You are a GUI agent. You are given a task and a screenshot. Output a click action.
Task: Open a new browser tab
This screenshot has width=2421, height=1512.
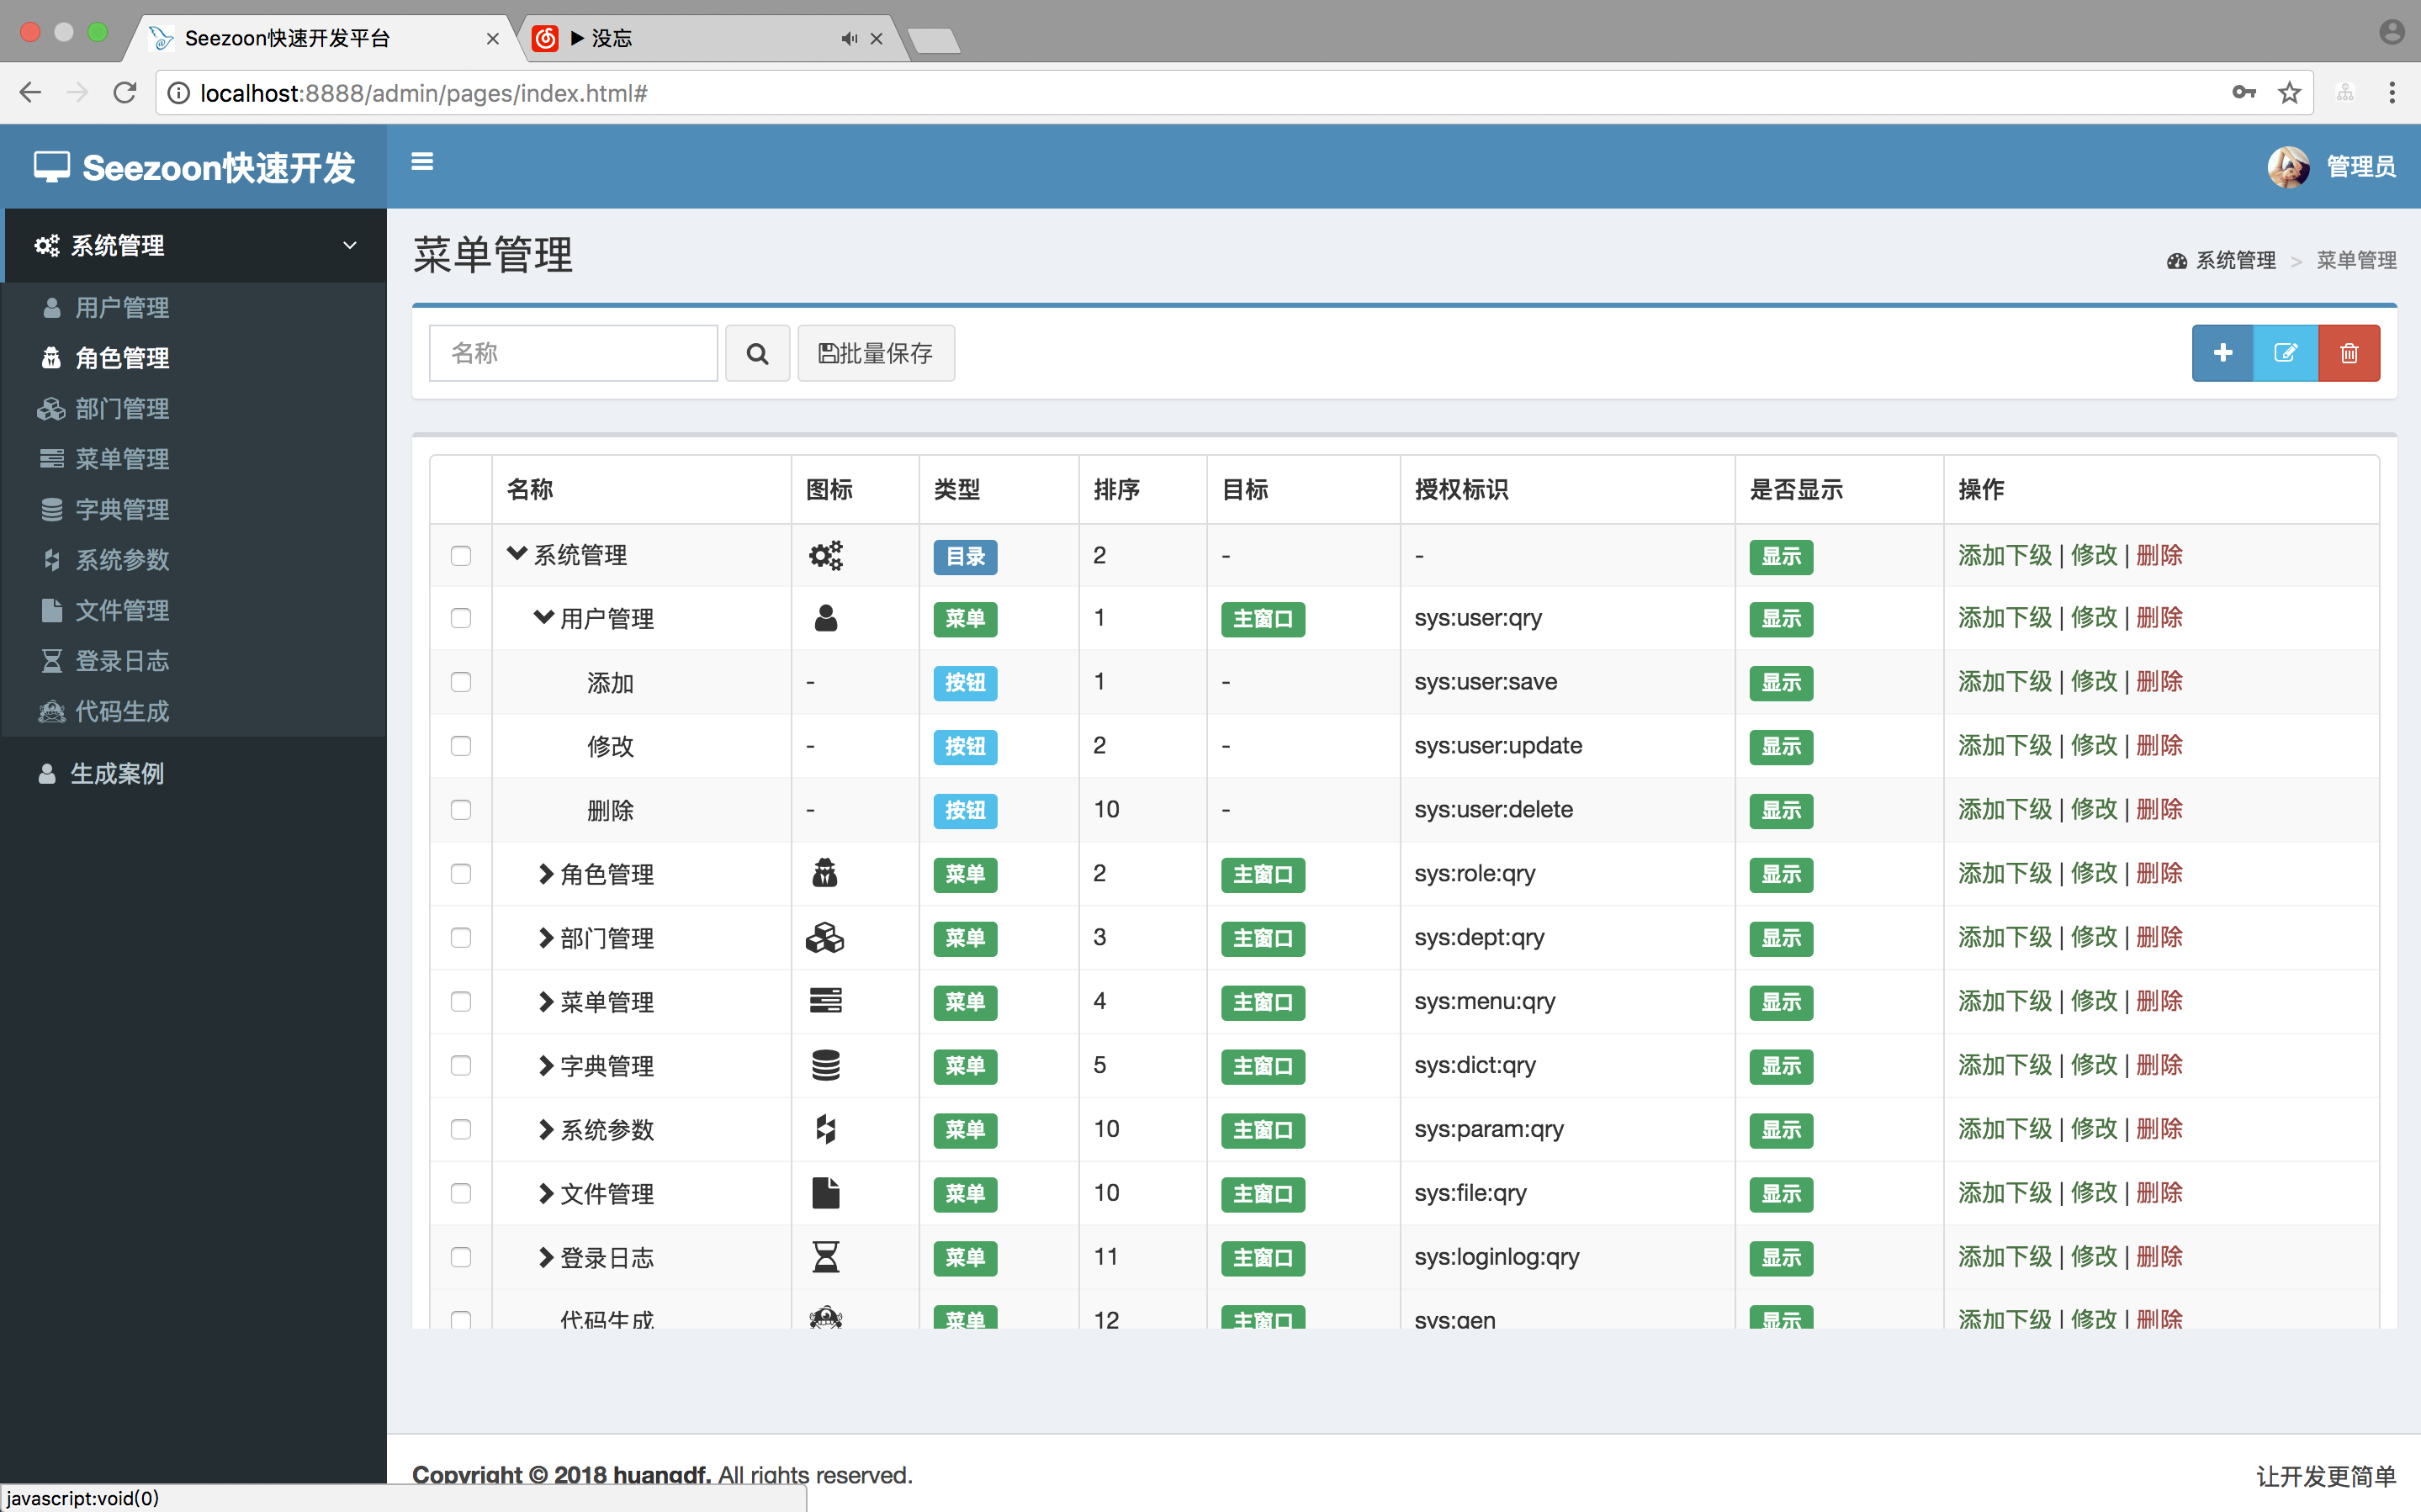click(x=934, y=40)
